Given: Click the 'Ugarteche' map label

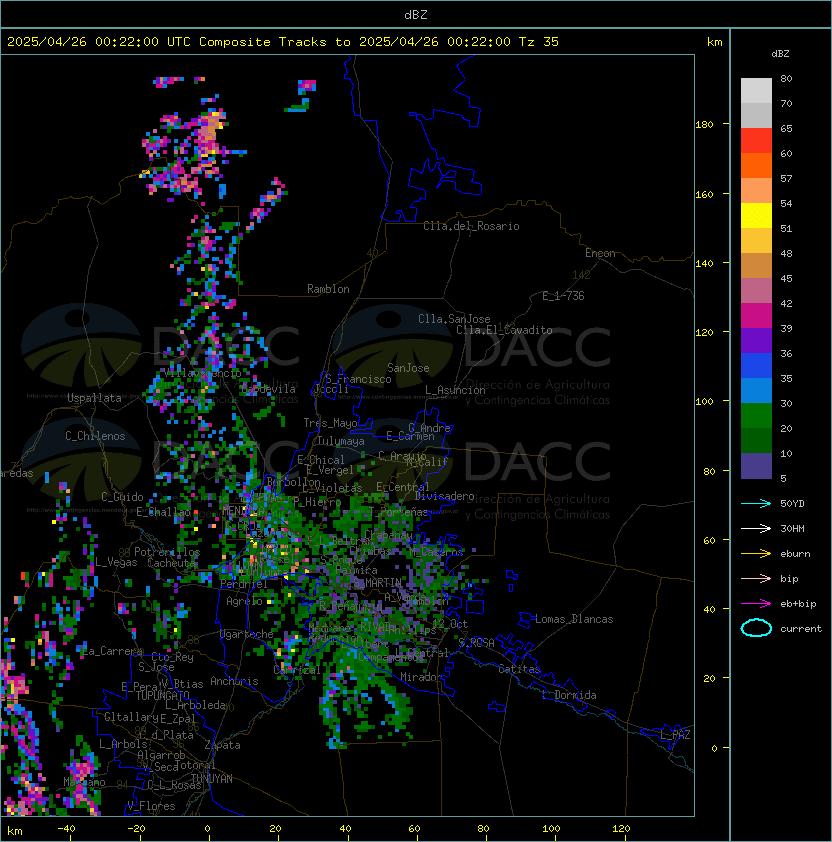Looking at the screenshot, I should coord(247,634).
